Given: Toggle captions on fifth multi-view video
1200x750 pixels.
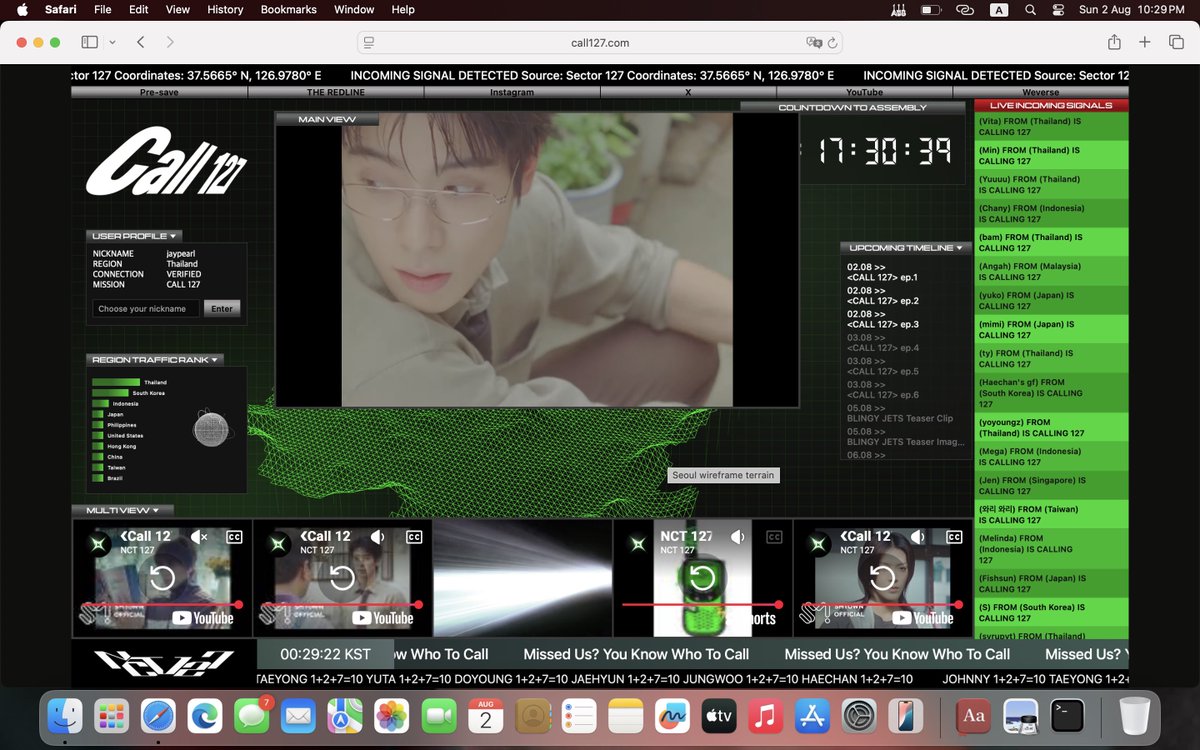Looking at the screenshot, I should (954, 537).
